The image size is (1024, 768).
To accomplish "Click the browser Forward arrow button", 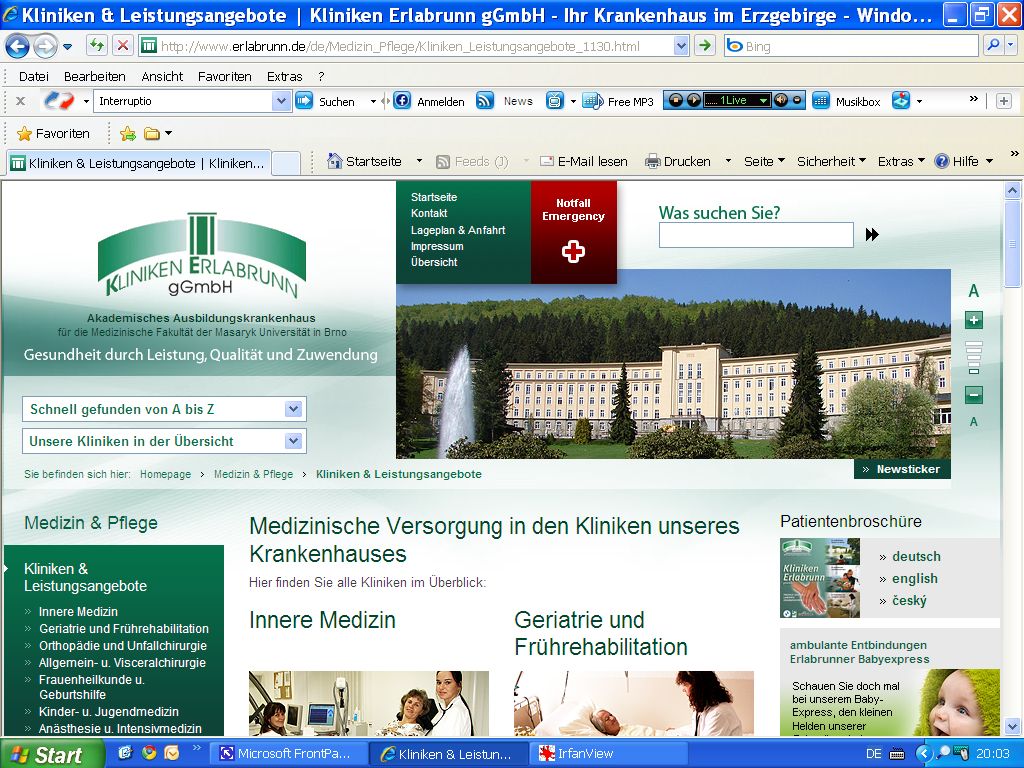I will 45,46.
